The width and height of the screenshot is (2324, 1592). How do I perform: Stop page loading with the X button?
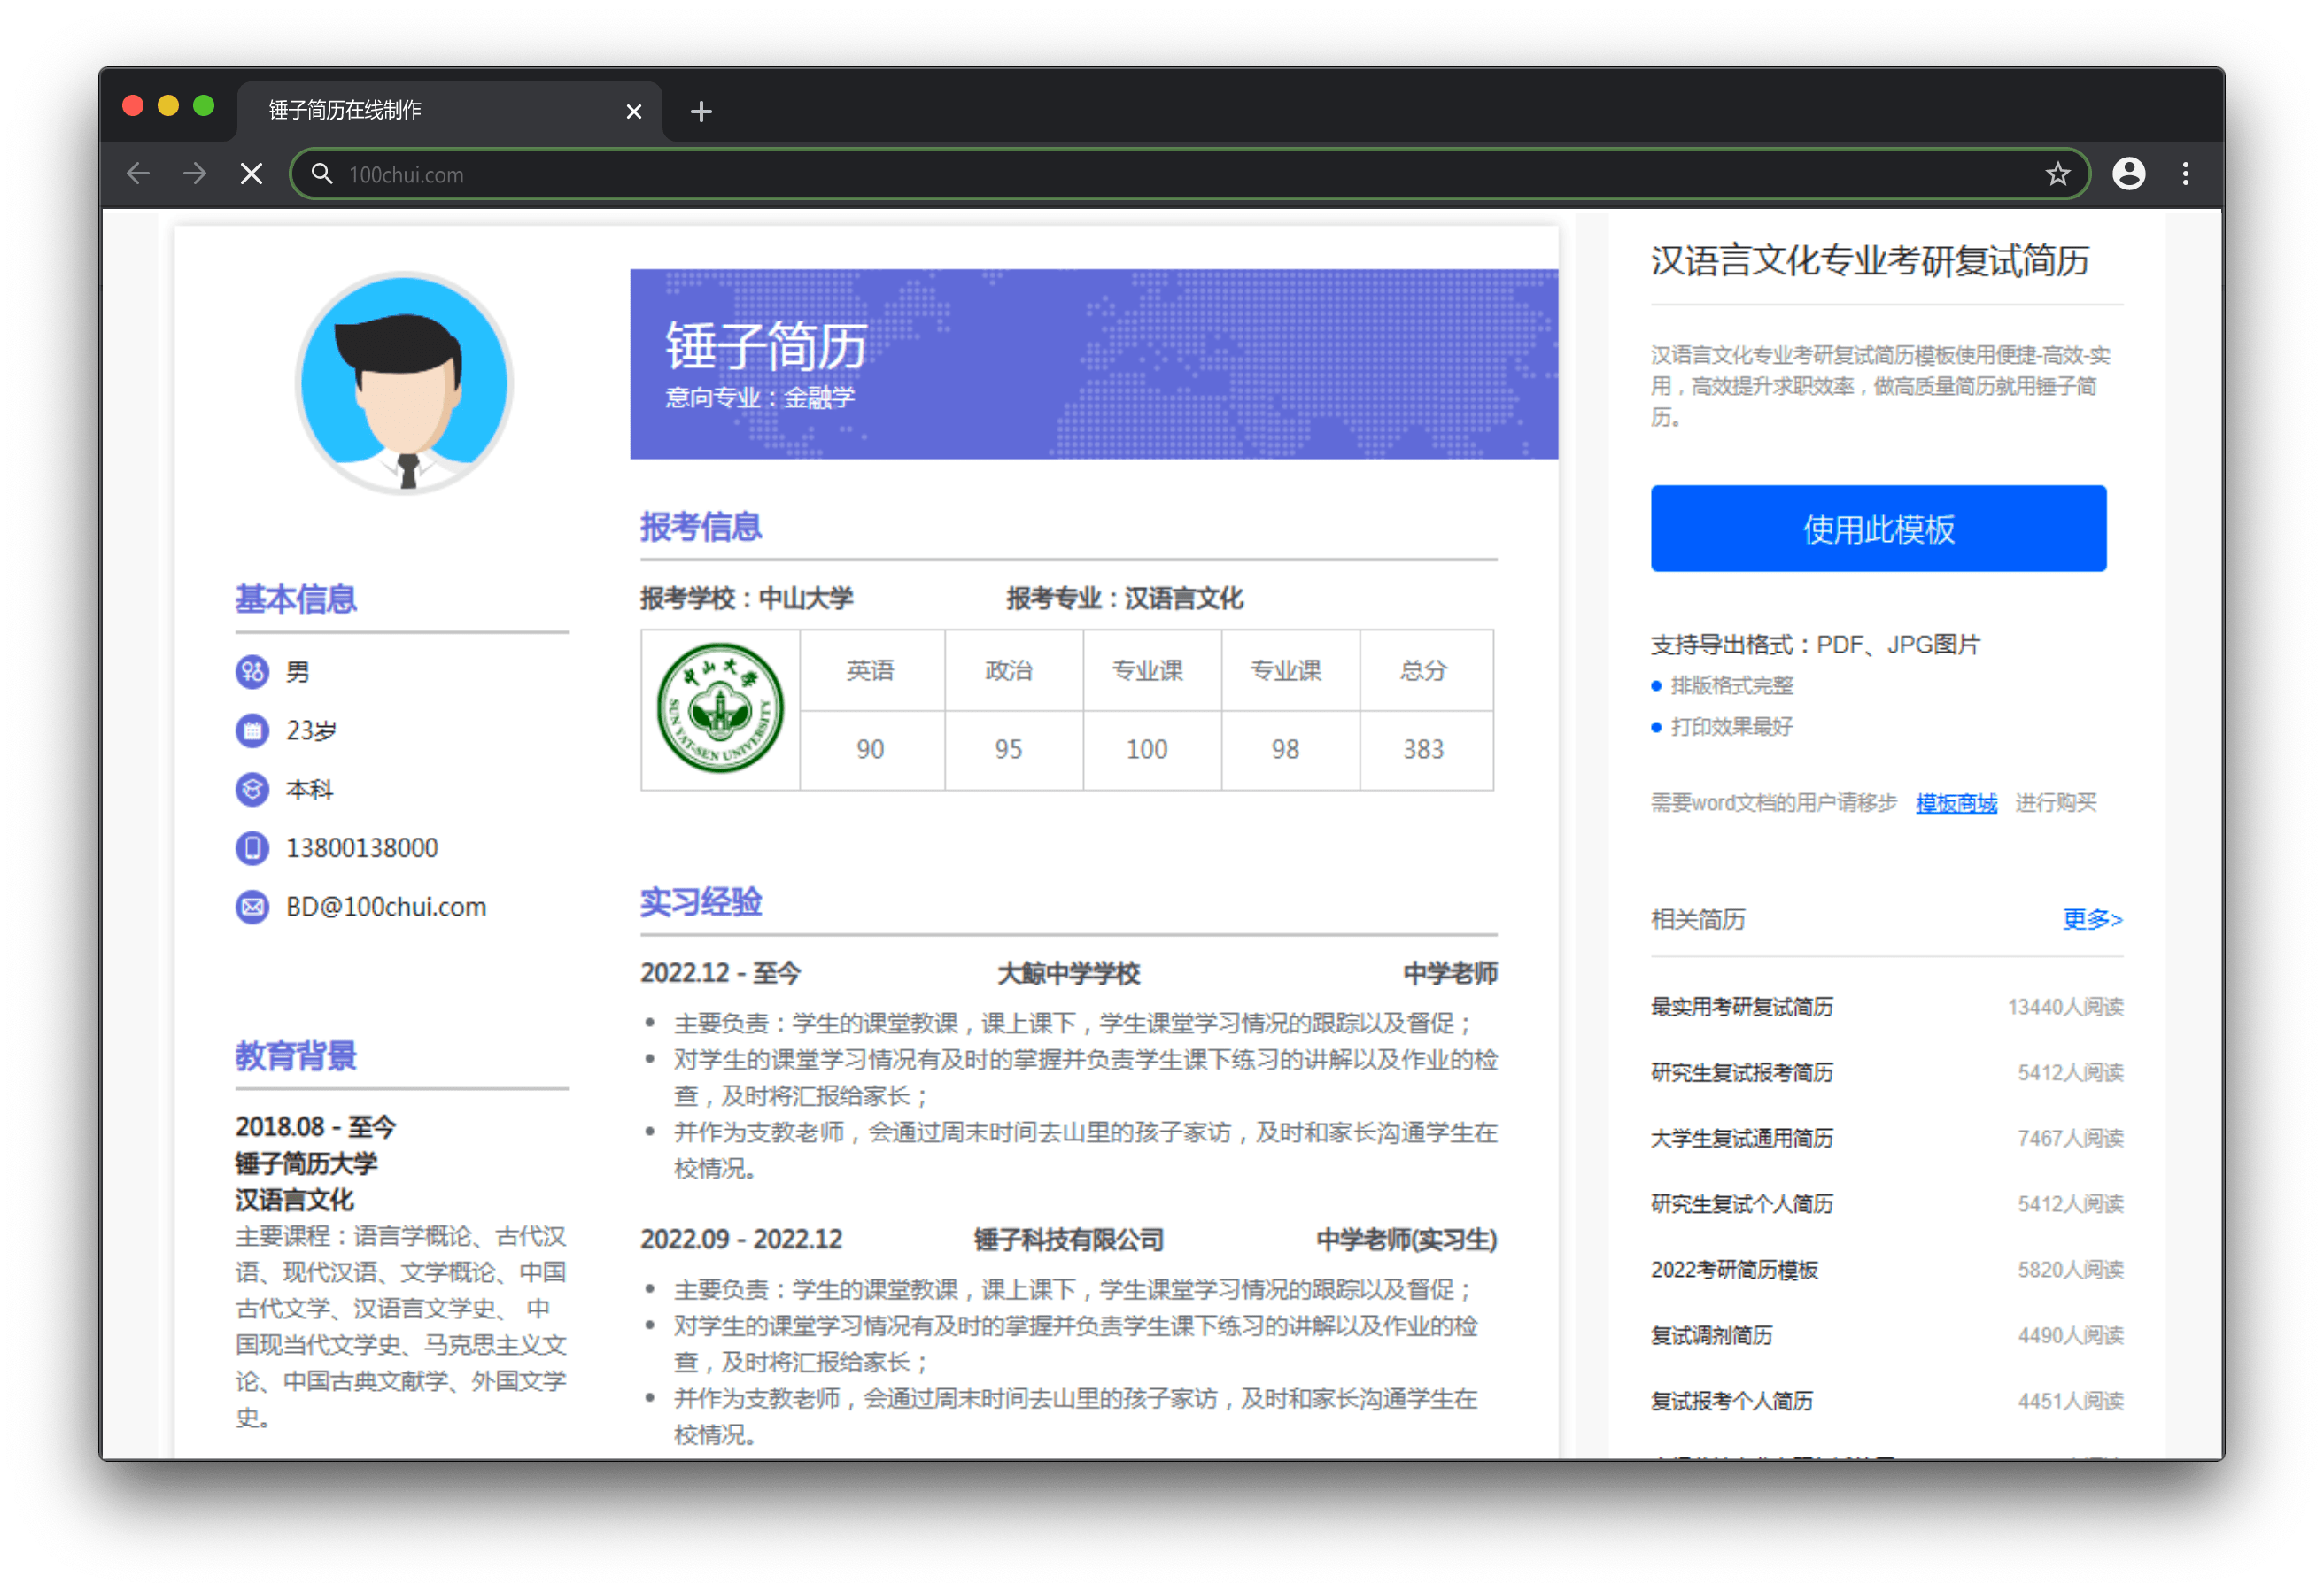(x=252, y=174)
